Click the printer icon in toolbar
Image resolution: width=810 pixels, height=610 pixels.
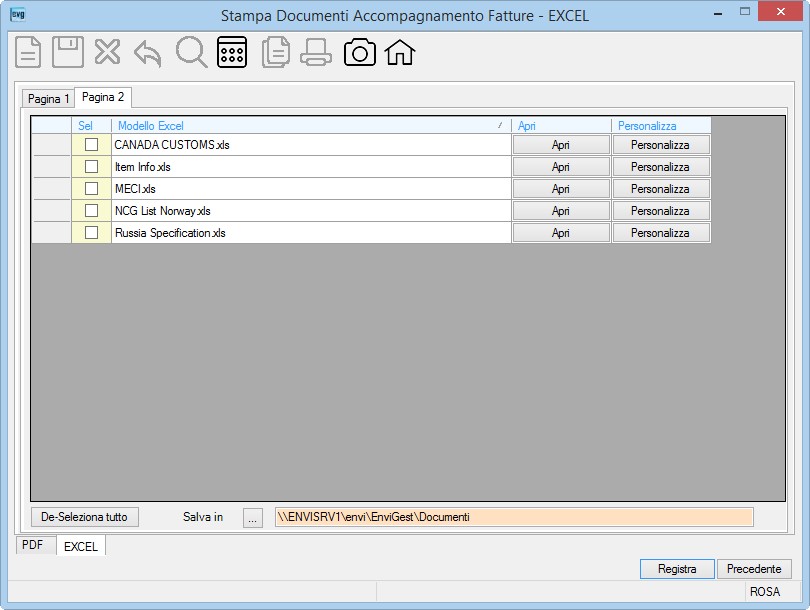316,52
